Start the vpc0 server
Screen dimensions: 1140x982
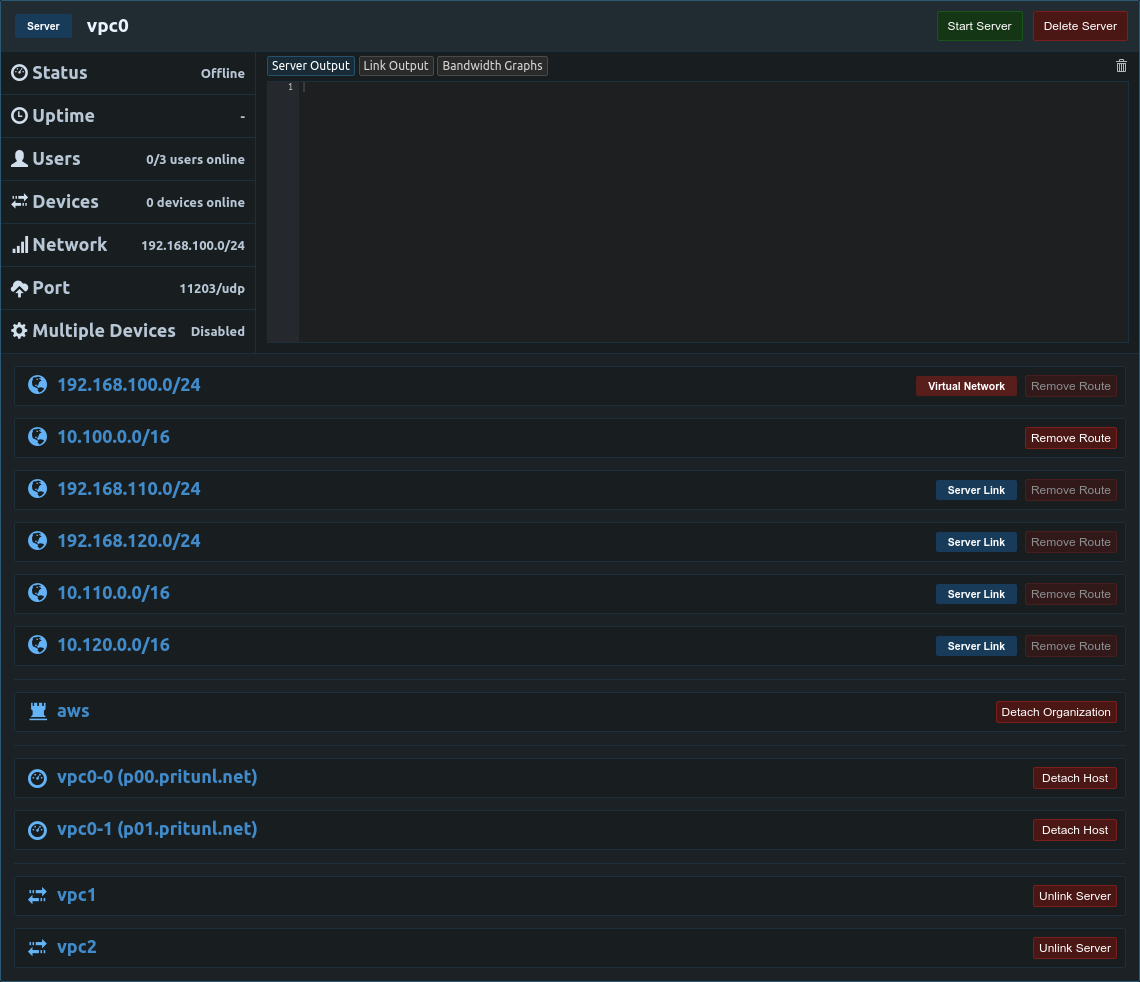click(x=979, y=26)
